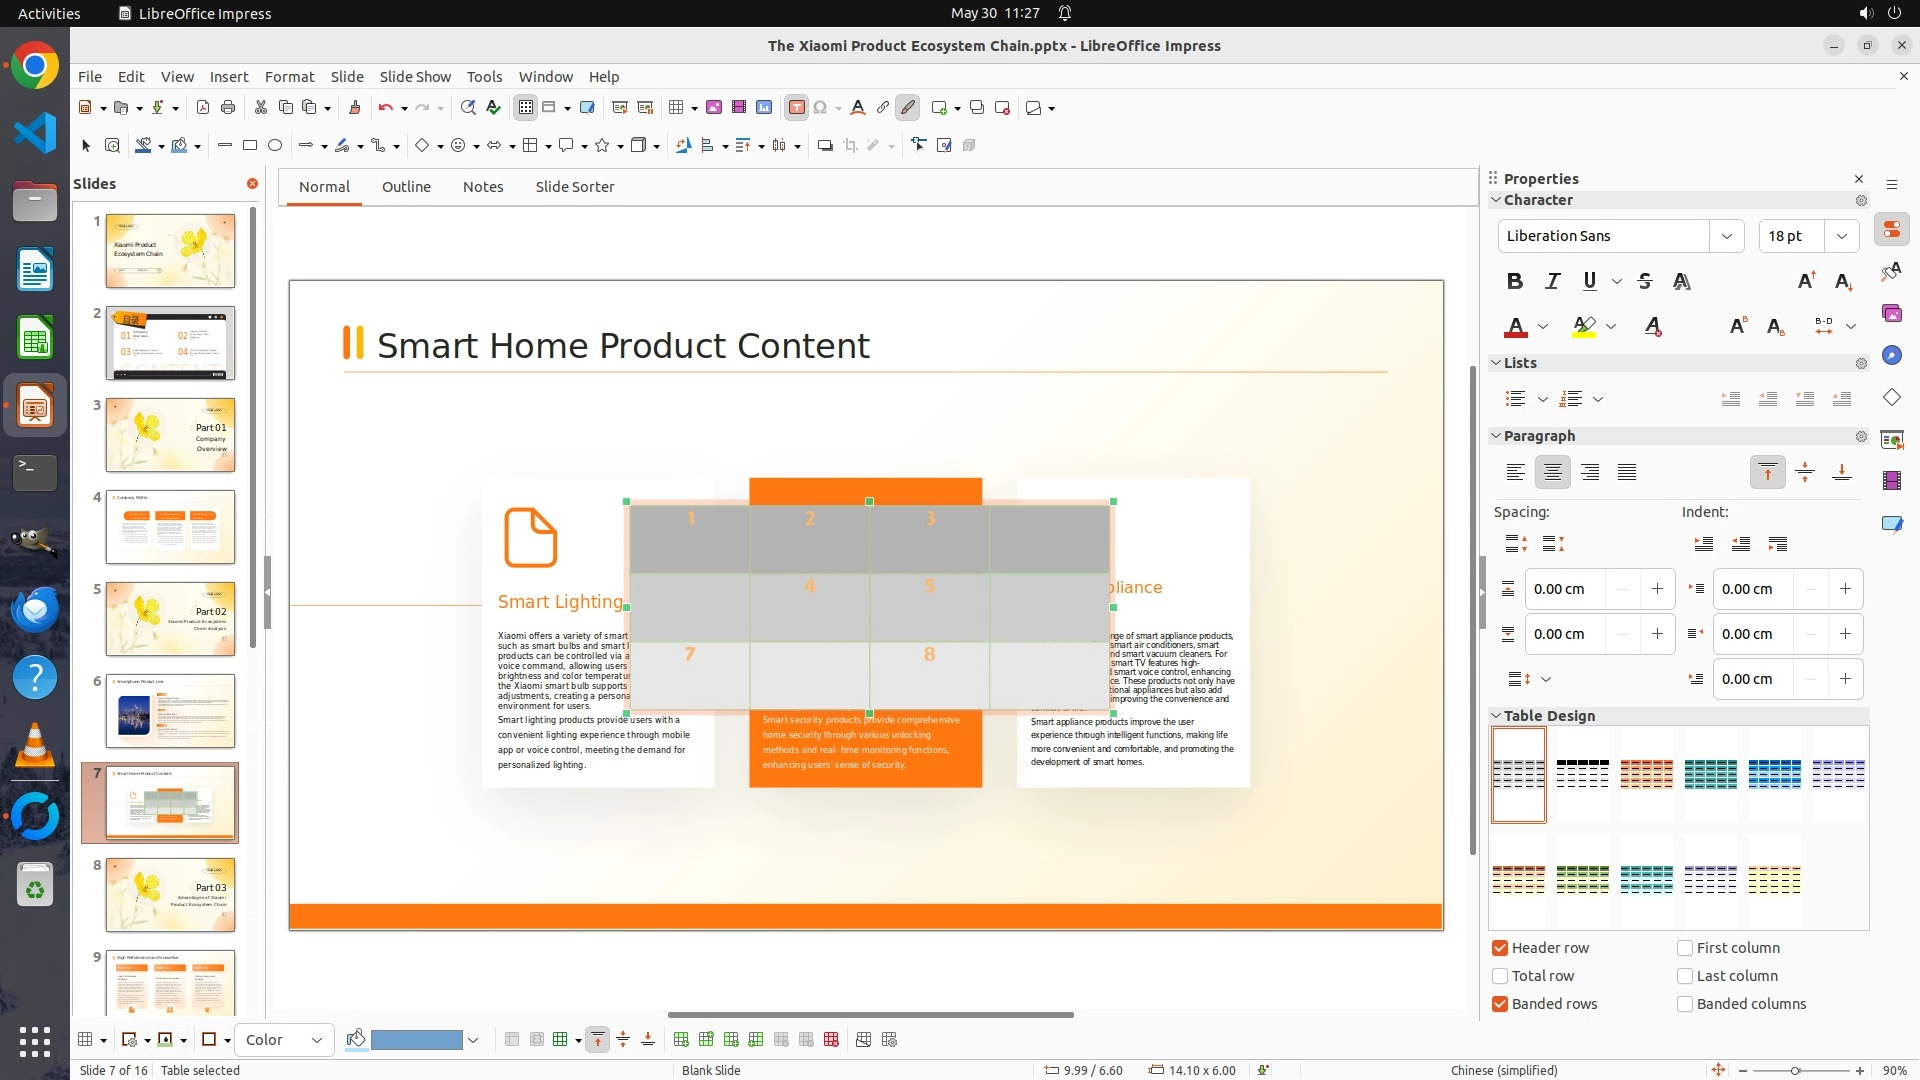The width and height of the screenshot is (1920, 1080).
Task: Open the Slide Show menu
Action: click(415, 77)
